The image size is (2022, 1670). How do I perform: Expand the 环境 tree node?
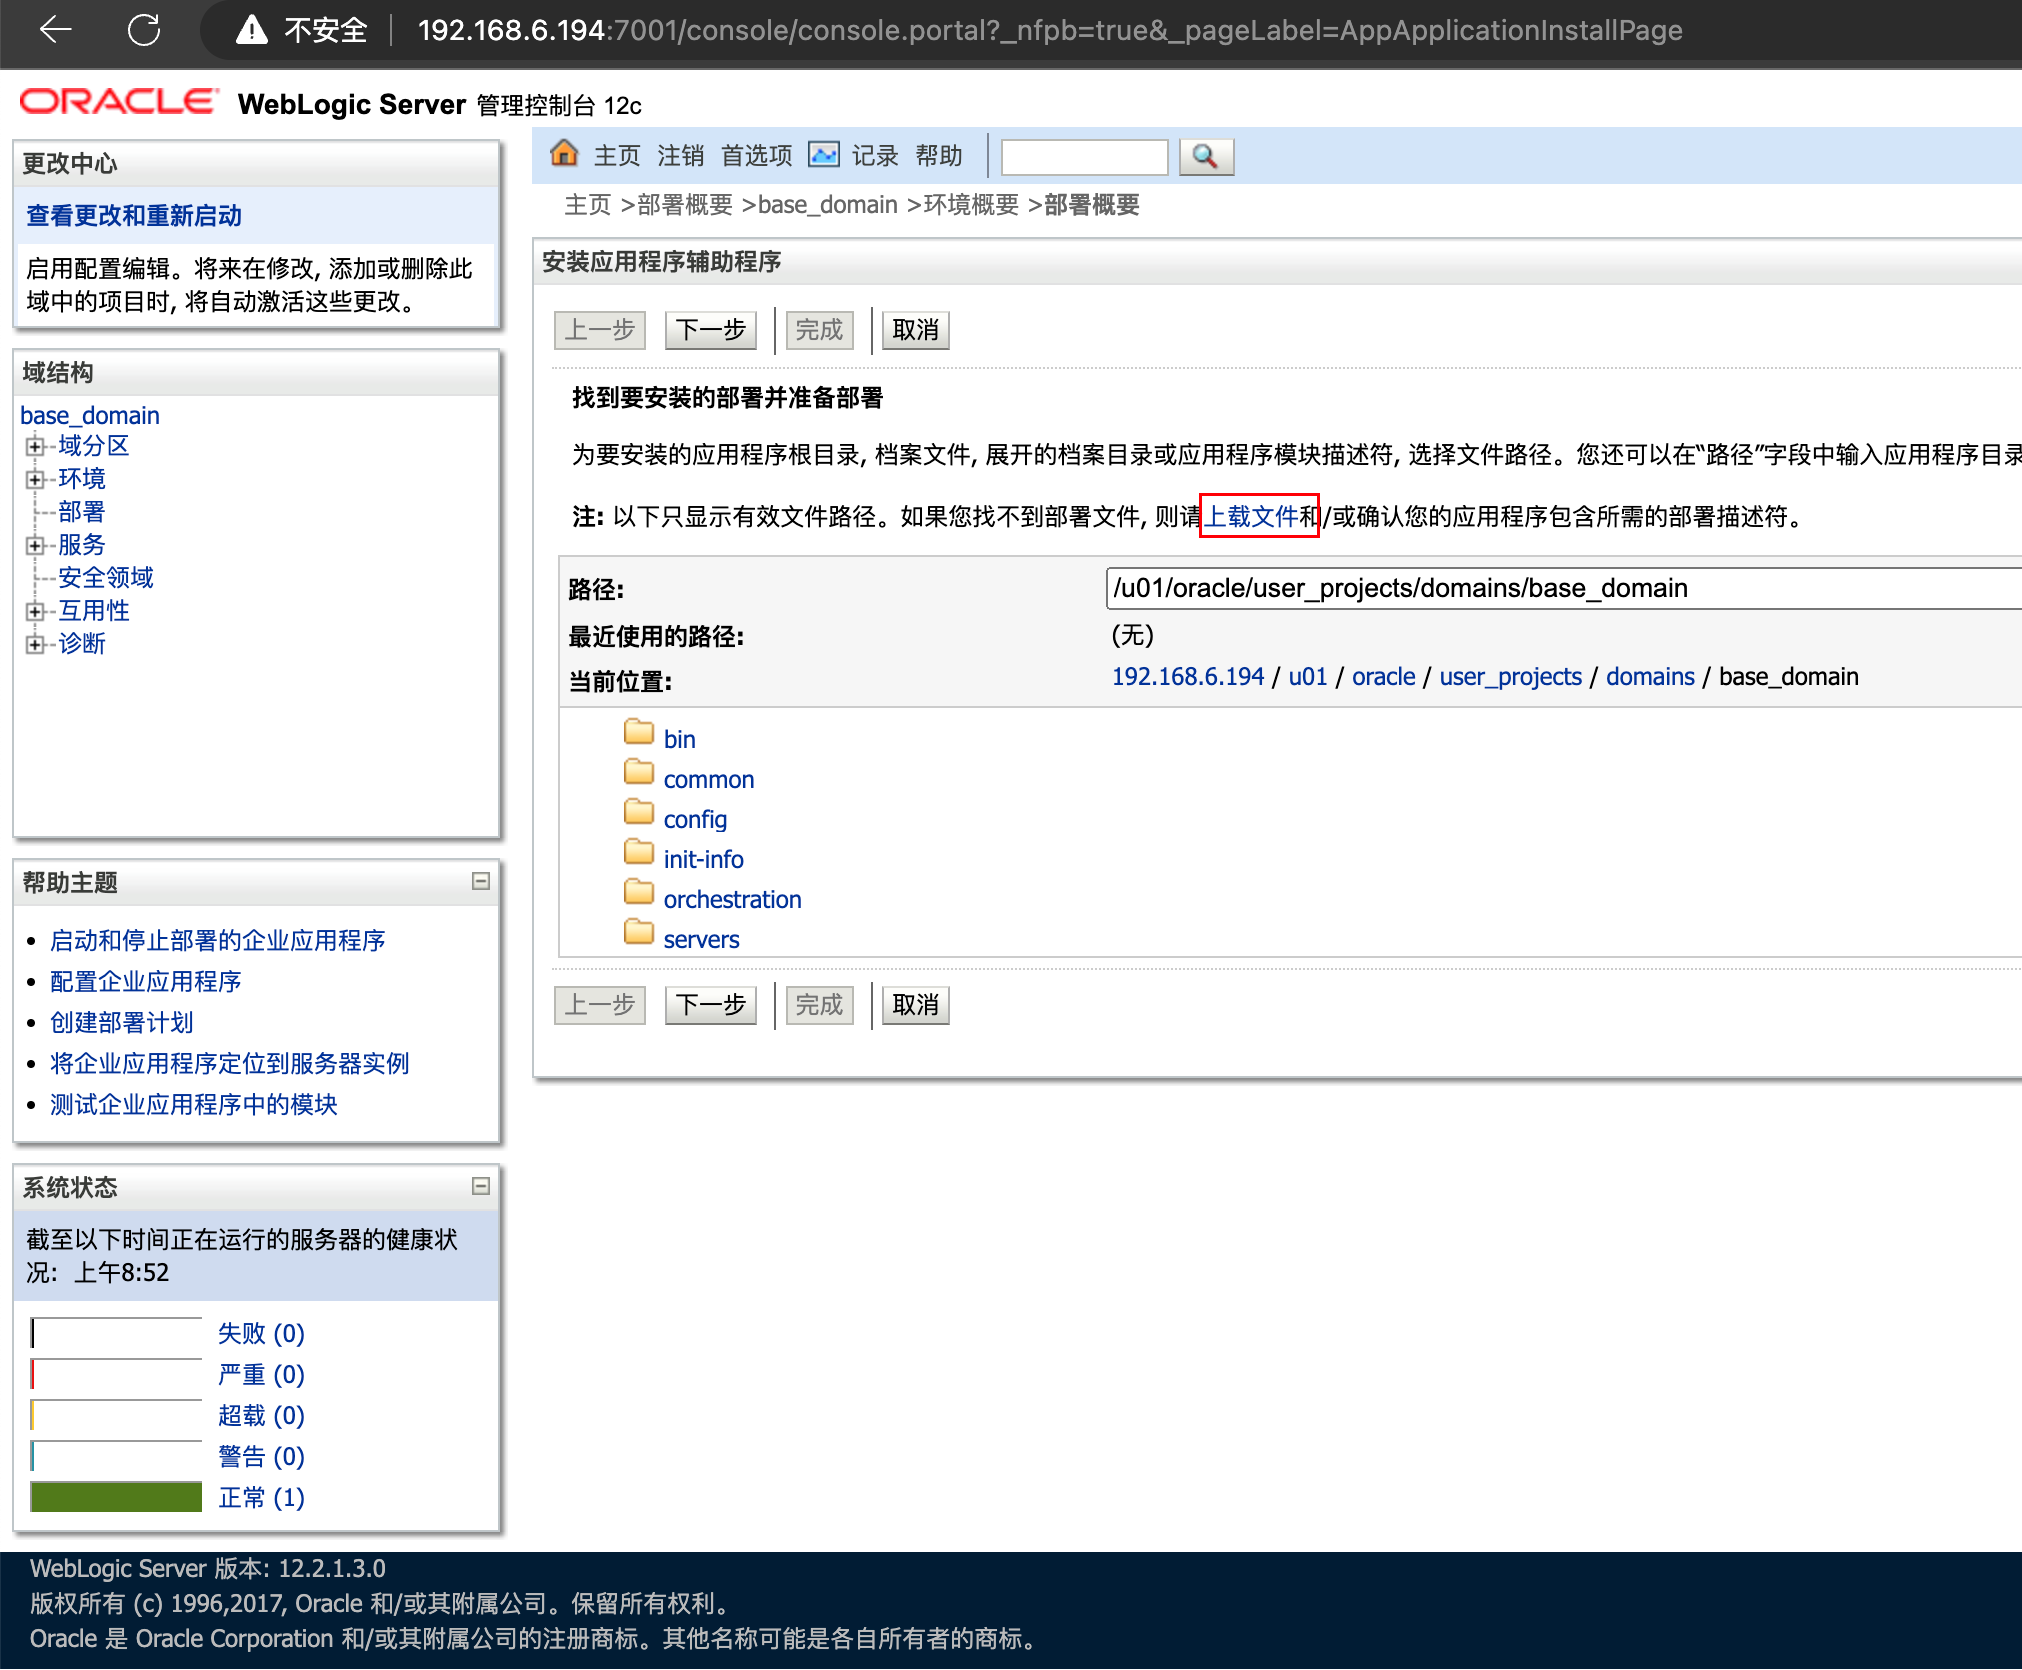pos(35,479)
